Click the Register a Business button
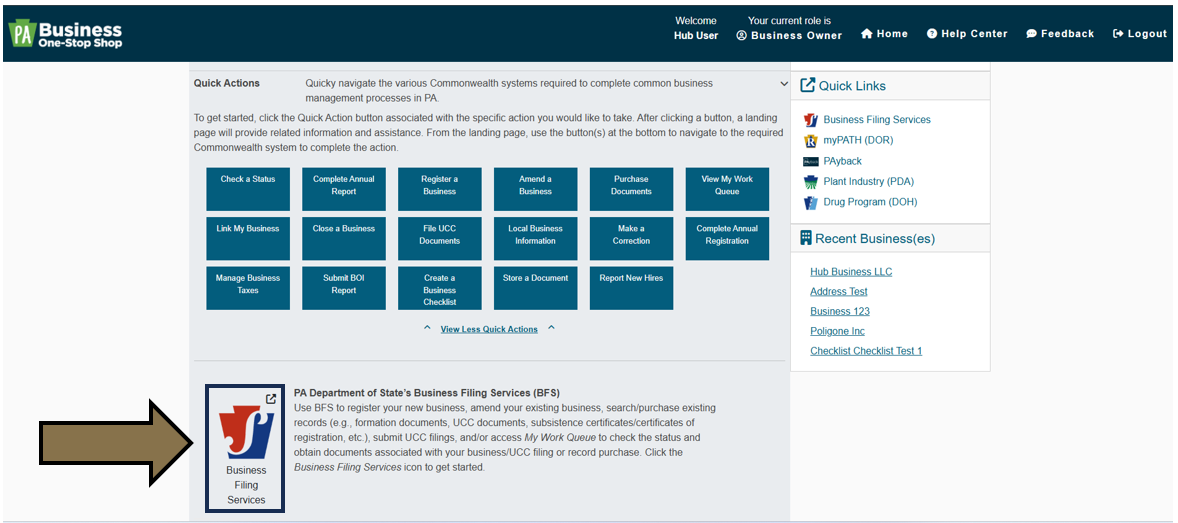This screenshot has height=523, width=1178. click(x=439, y=189)
